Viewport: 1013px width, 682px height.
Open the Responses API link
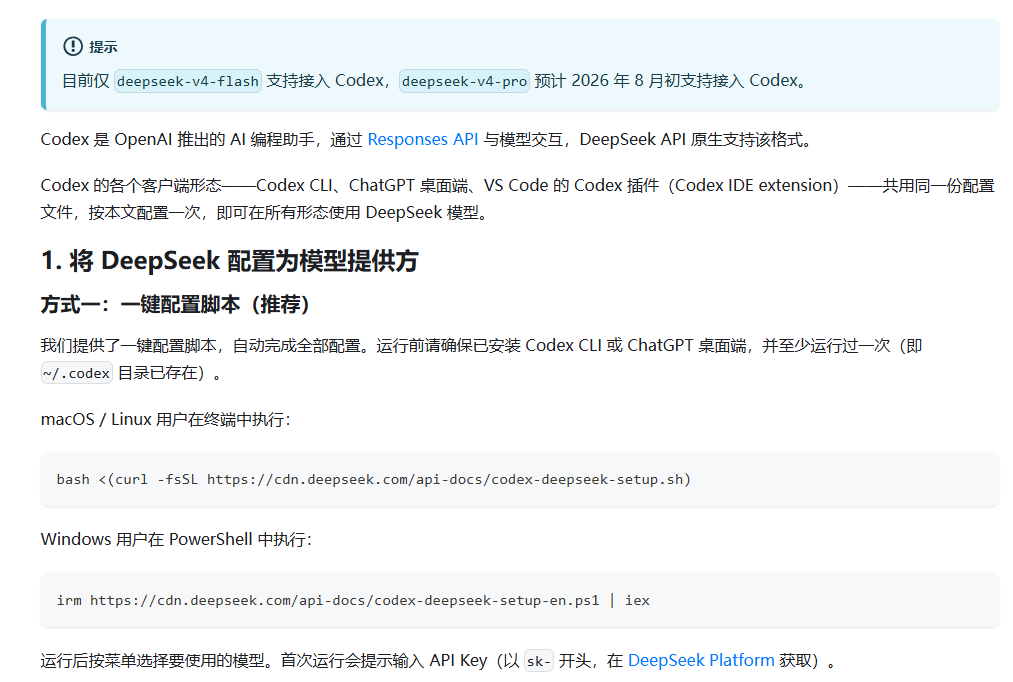tap(423, 140)
